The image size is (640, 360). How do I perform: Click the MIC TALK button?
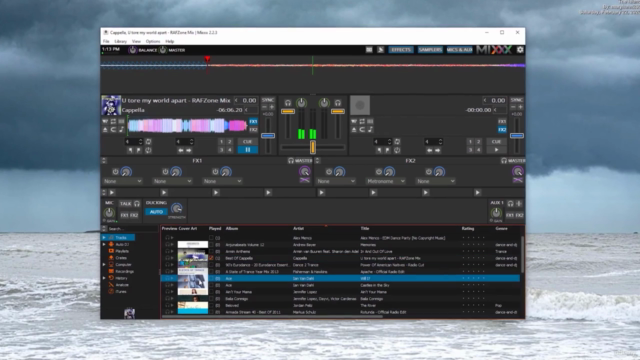(125, 203)
